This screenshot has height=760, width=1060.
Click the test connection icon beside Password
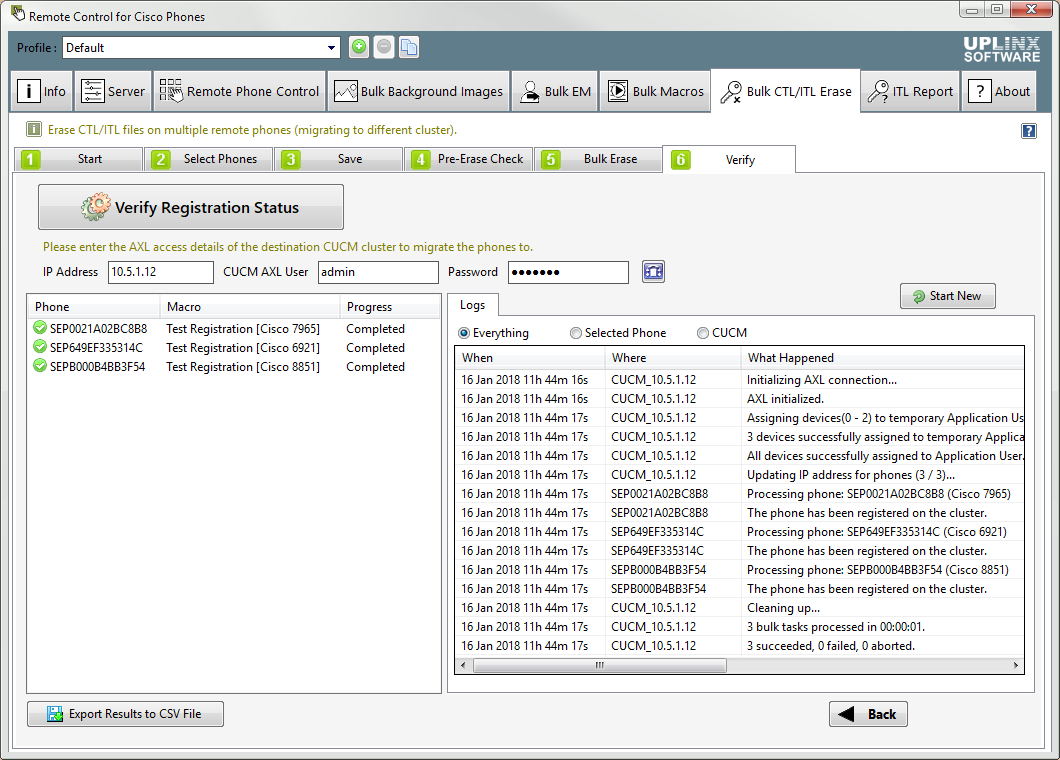[x=653, y=272]
